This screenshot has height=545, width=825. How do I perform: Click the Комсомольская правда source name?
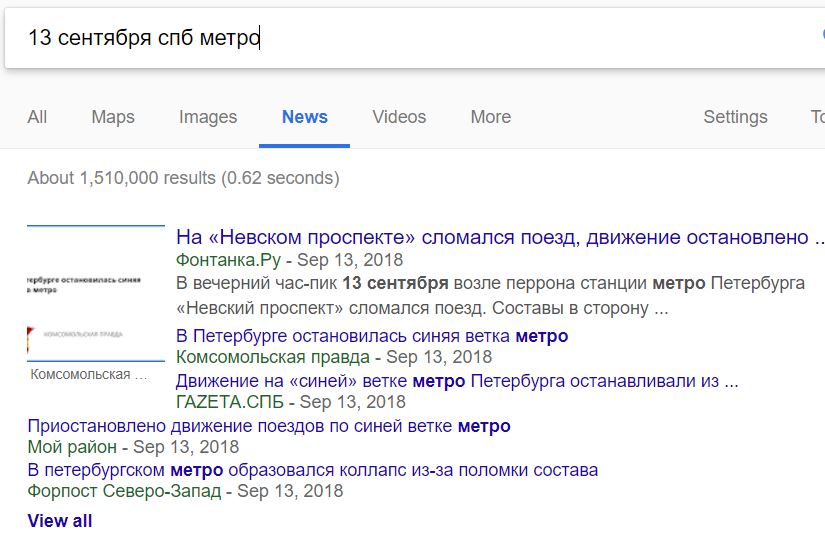click(x=273, y=357)
